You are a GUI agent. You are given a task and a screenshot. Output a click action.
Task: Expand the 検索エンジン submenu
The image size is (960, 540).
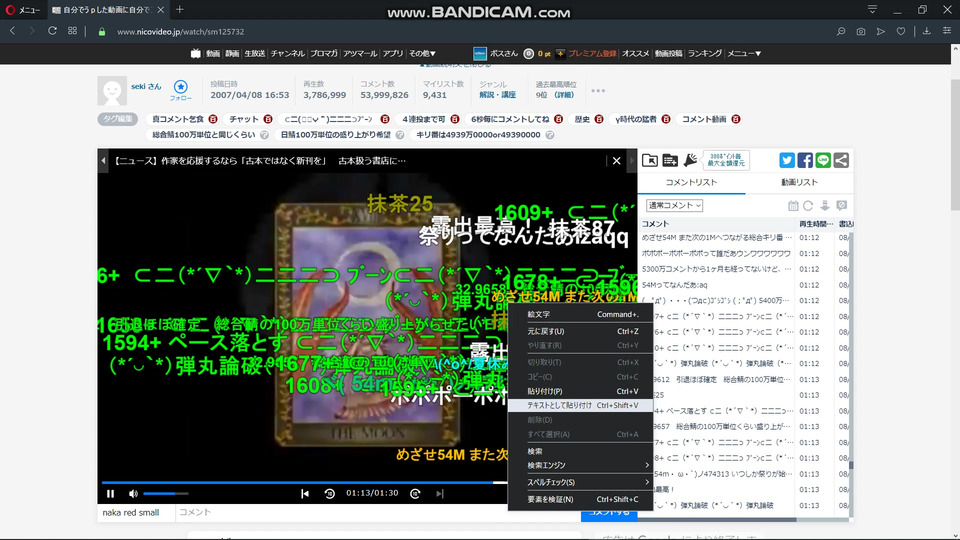pos(581,465)
